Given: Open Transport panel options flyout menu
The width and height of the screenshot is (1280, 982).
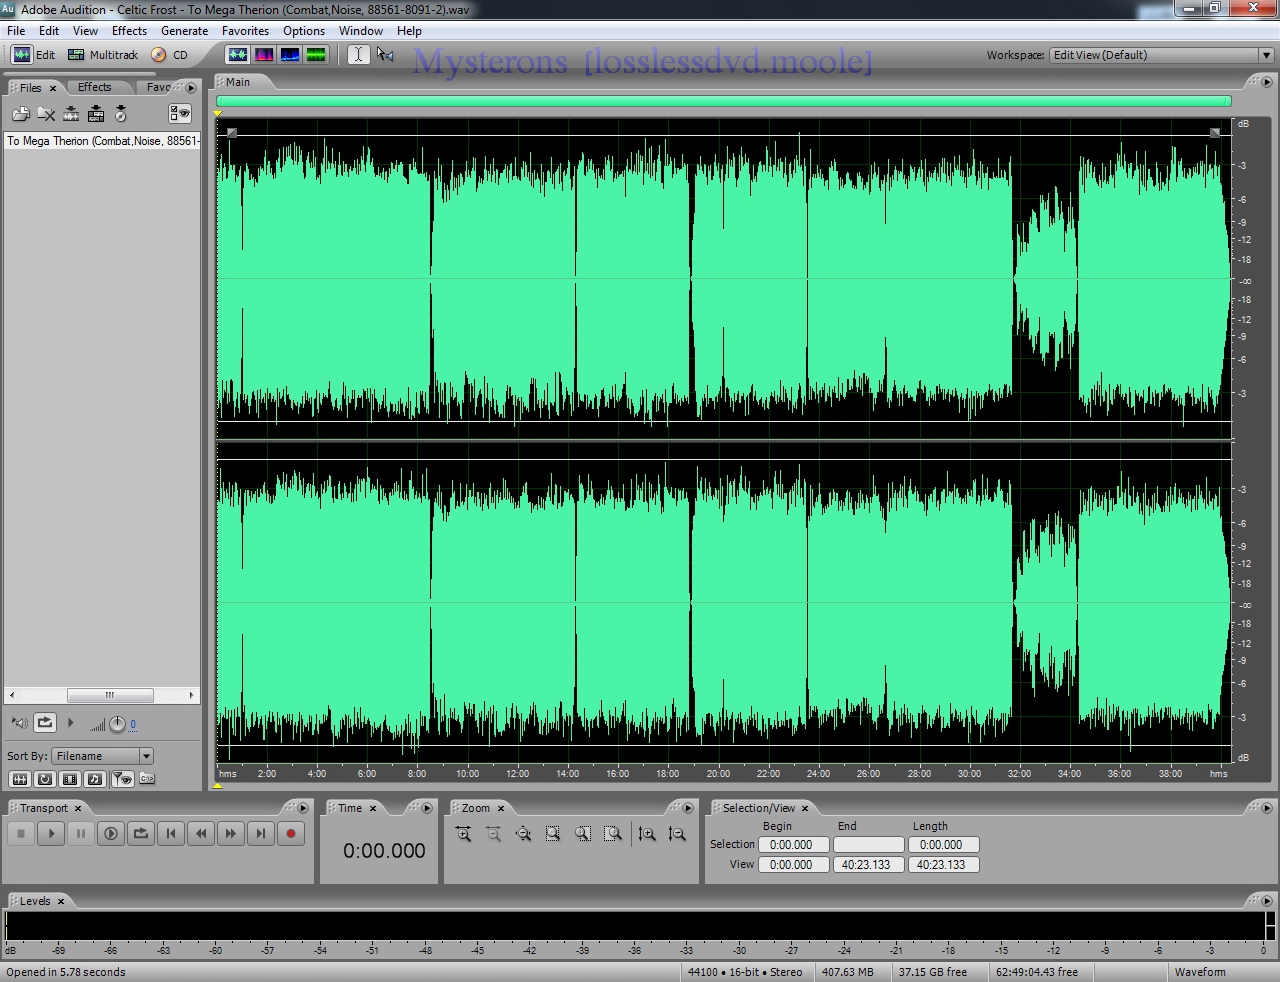Looking at the screenshot, I should [x=303, y=808].
